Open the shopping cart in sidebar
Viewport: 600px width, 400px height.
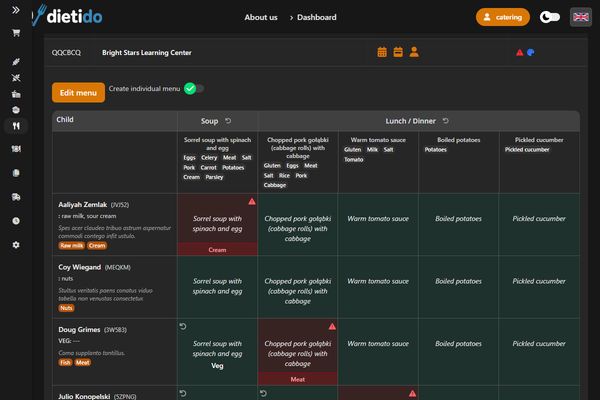pos(16,33)
